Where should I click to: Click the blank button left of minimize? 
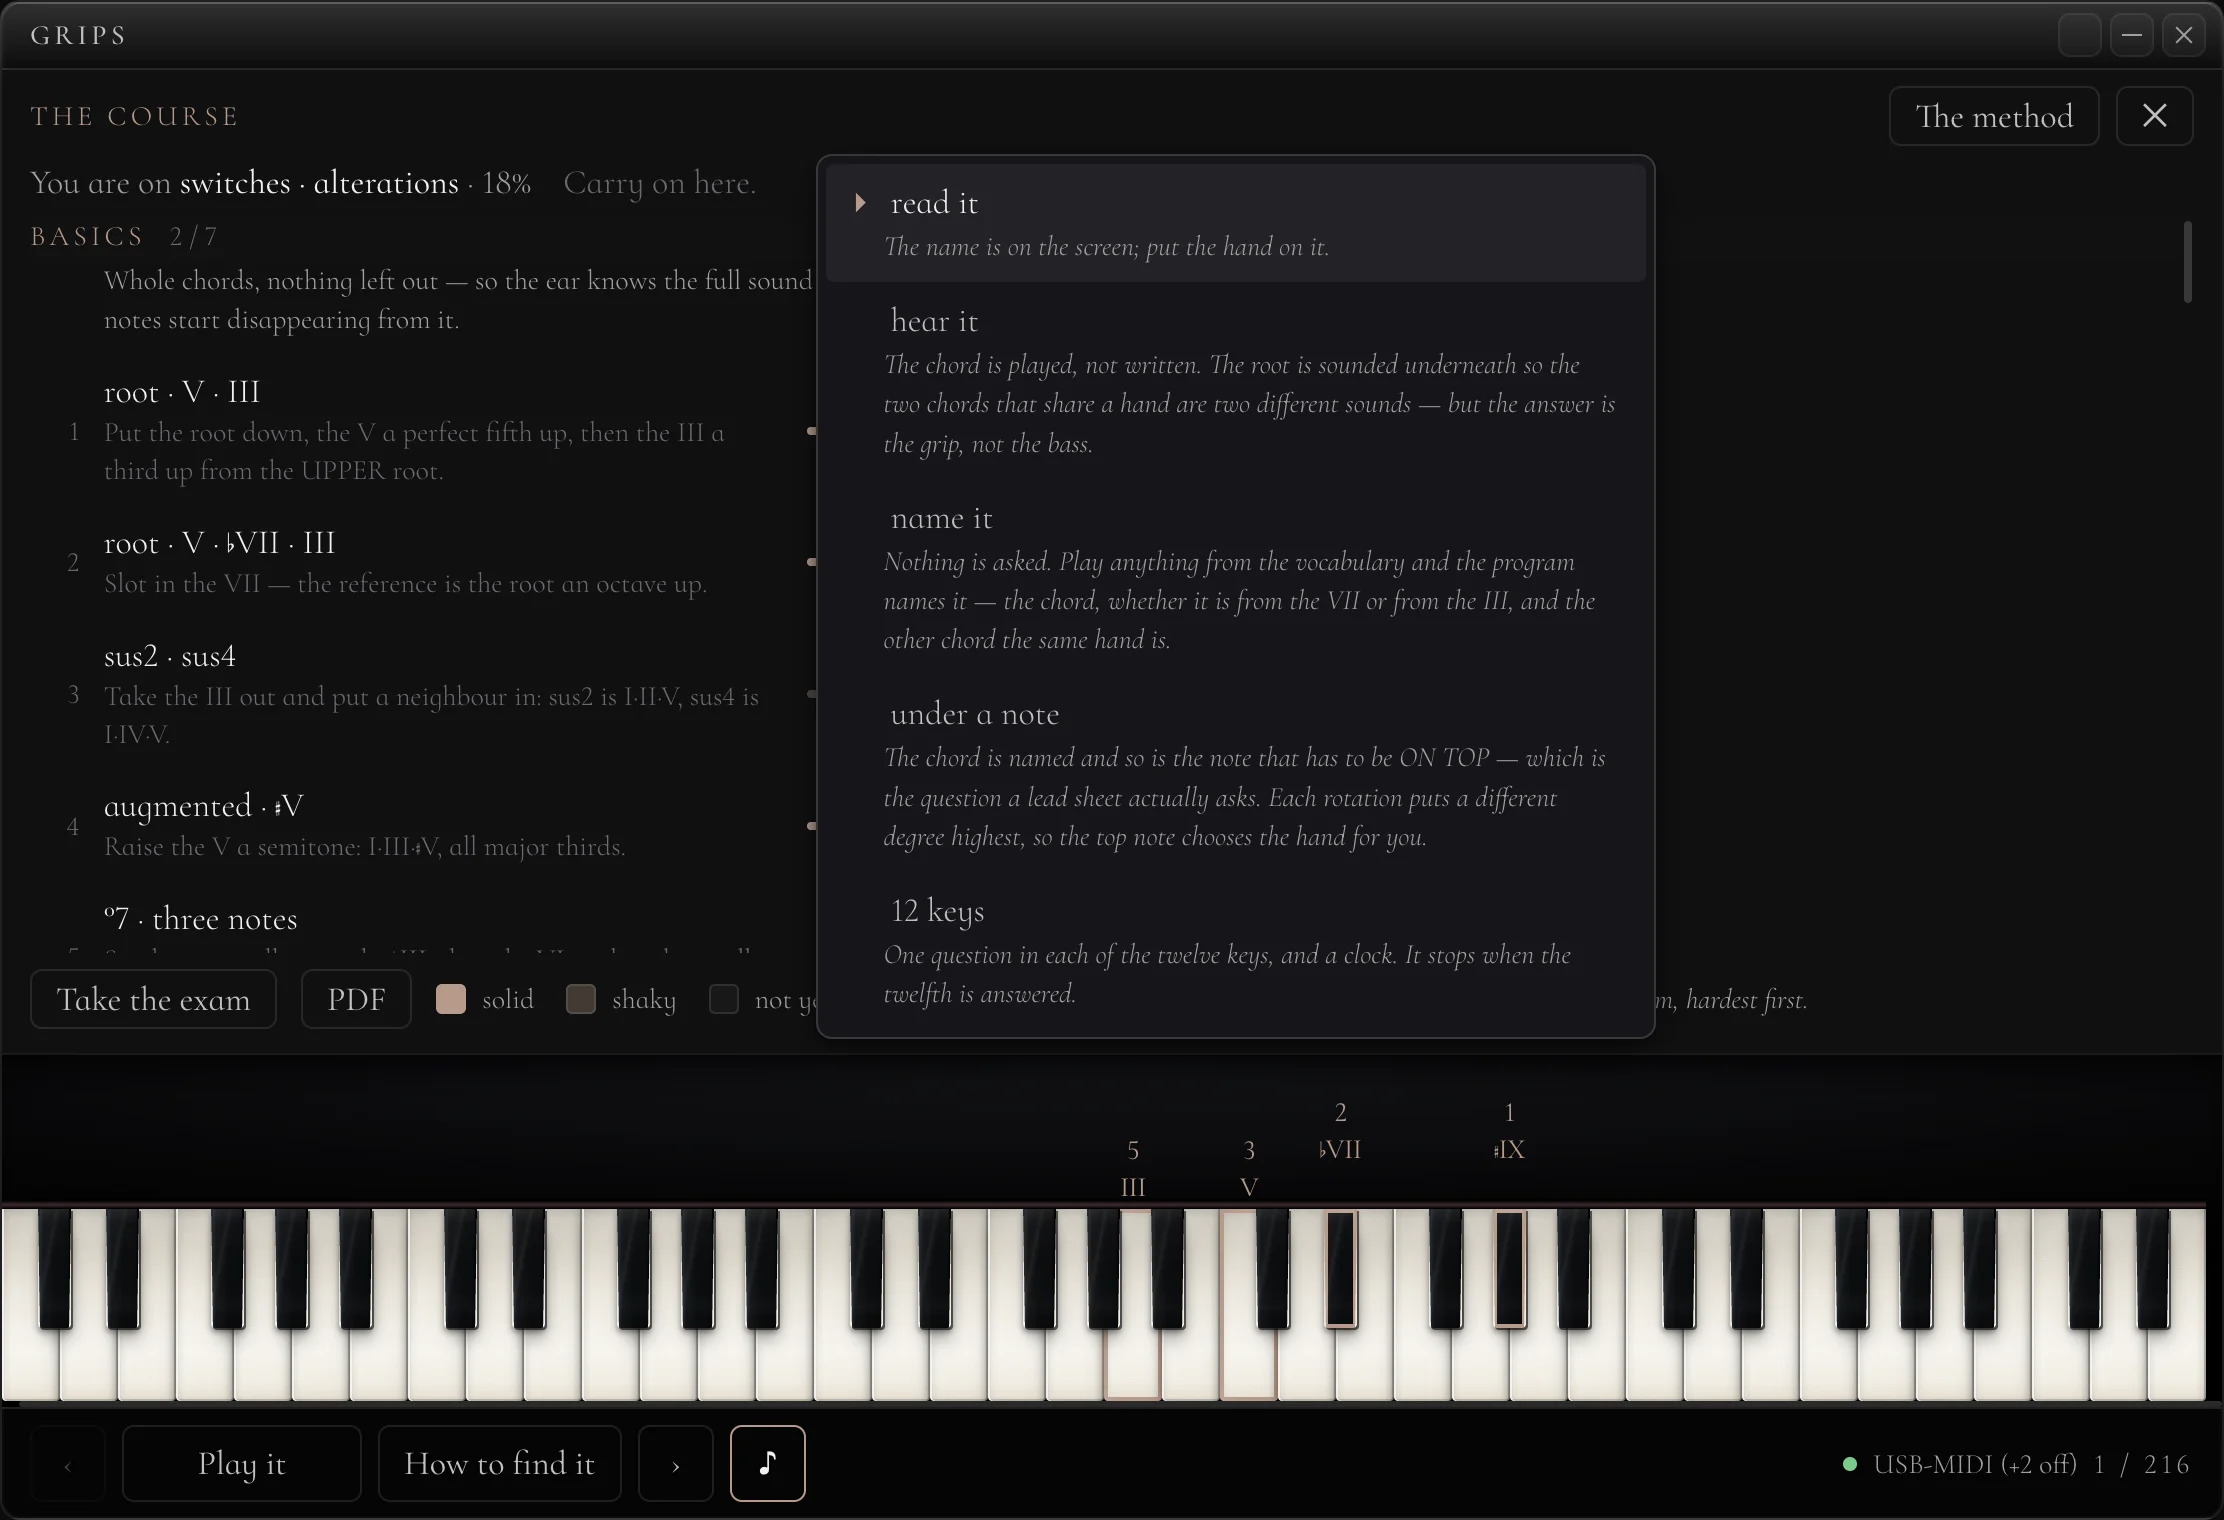coord(2080,35)
